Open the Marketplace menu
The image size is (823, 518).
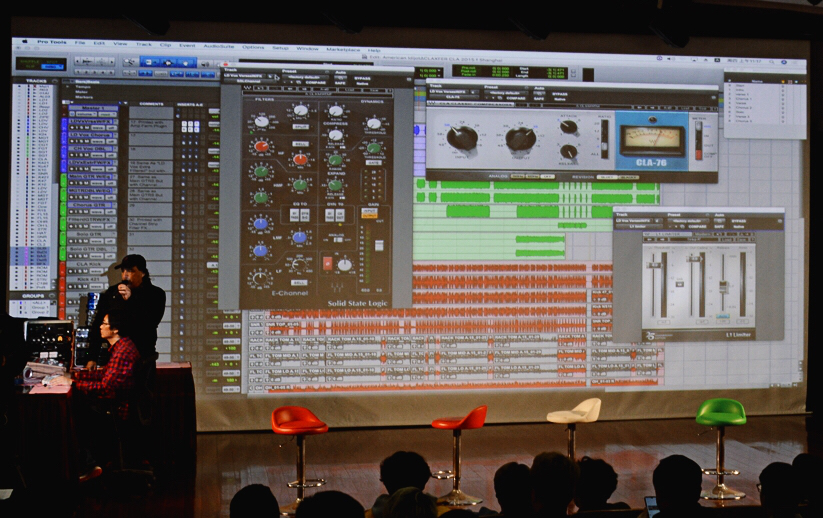(x=342, y=49)
